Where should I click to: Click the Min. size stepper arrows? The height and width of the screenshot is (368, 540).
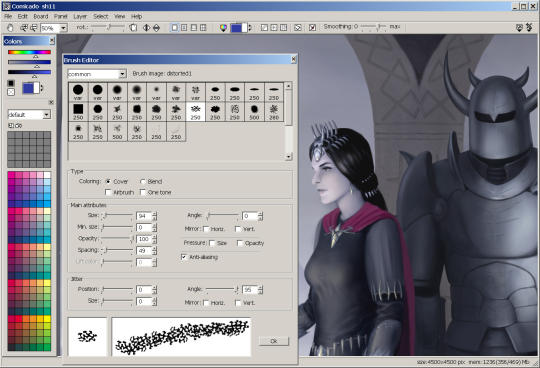(x=154, y=228)
